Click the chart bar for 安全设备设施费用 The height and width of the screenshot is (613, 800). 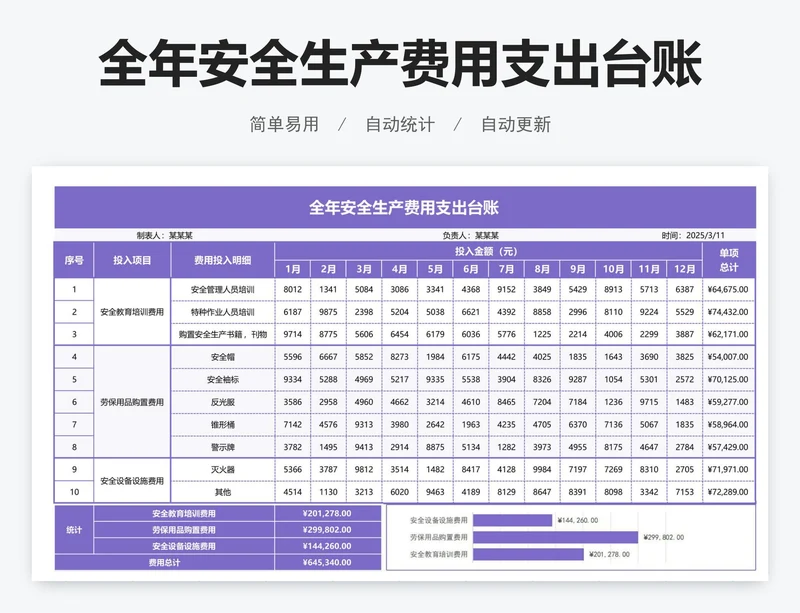tap(513, 520)
